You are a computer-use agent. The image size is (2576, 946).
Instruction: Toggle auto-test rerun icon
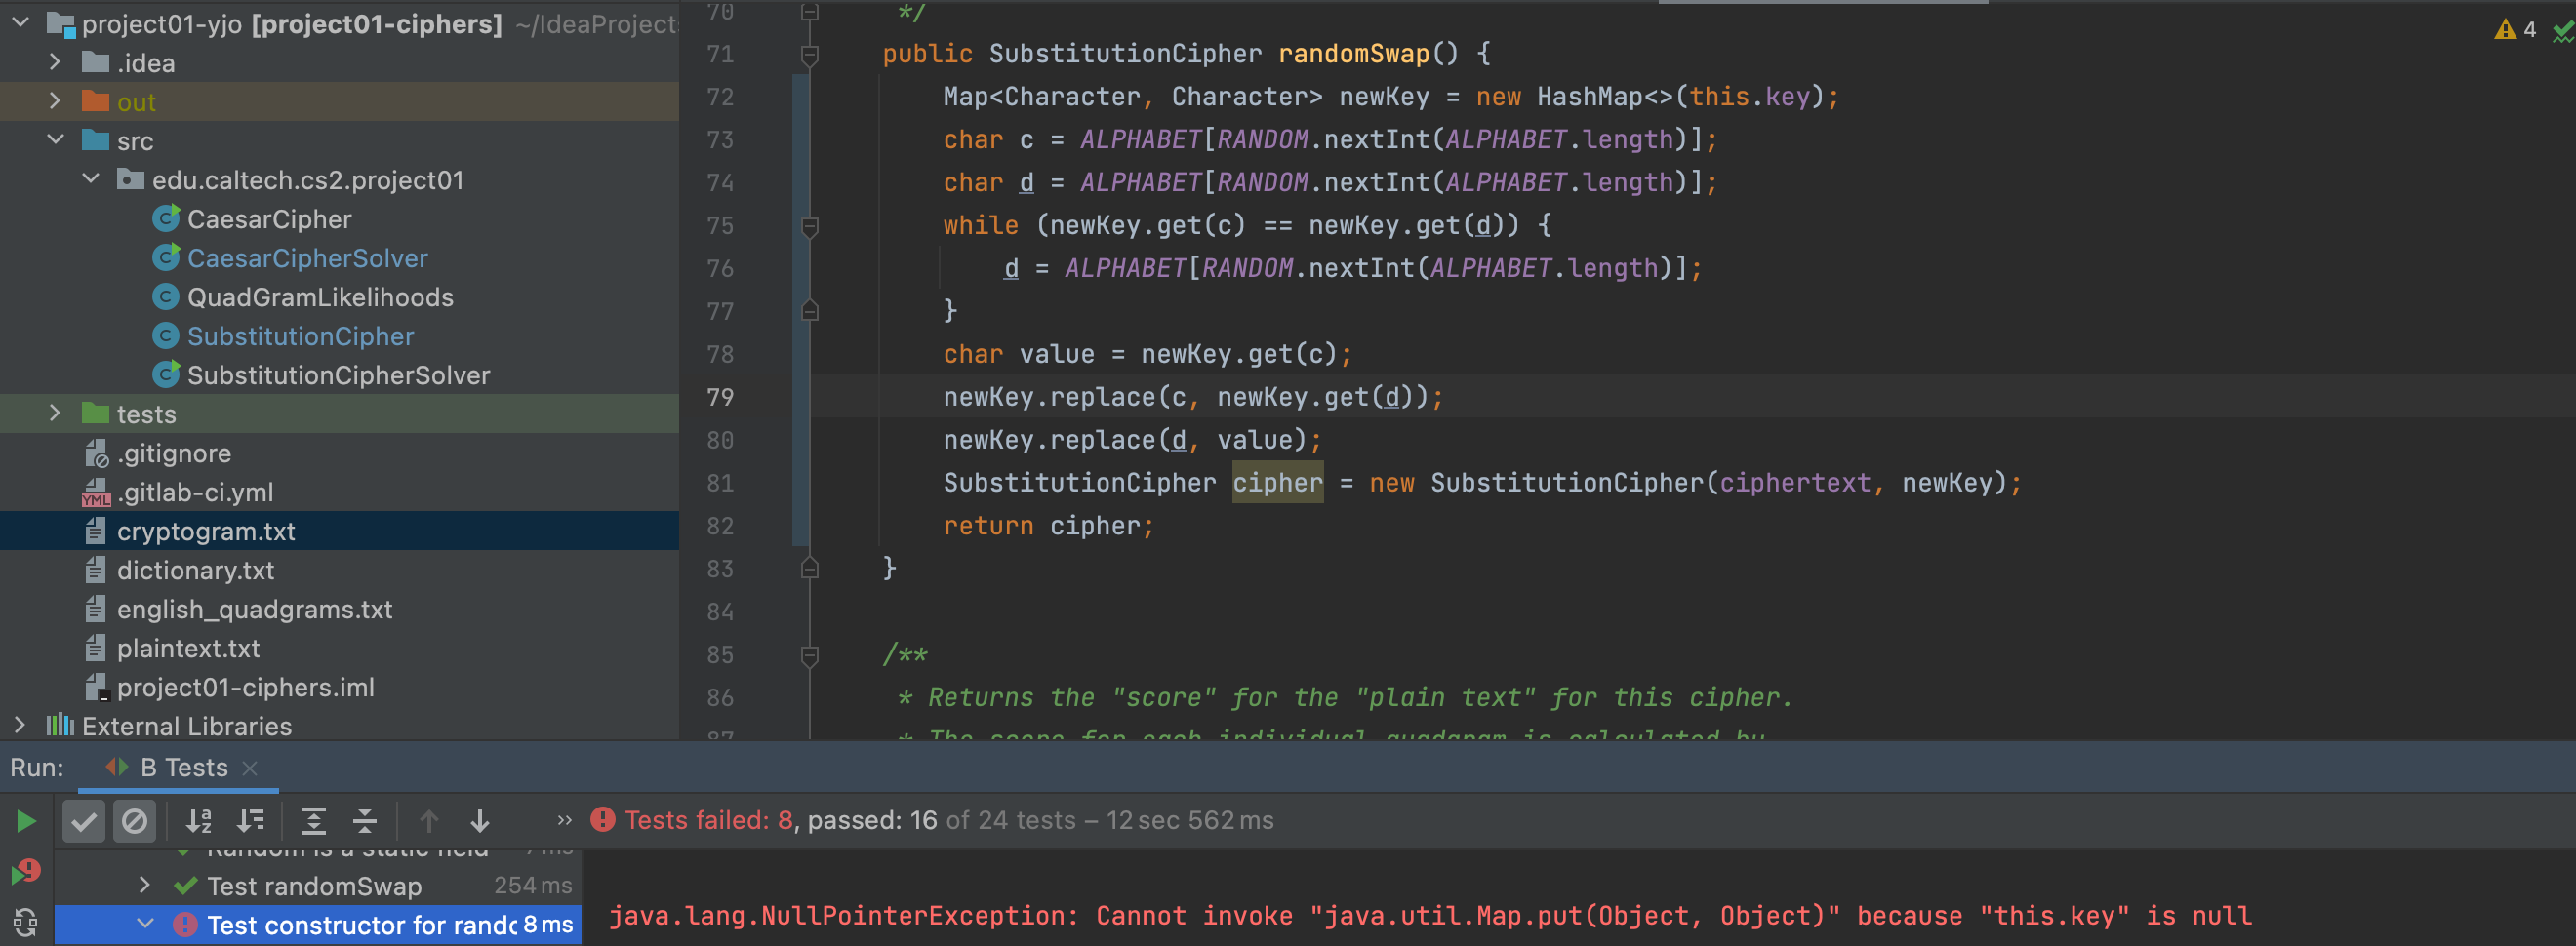tap(26, 921)
